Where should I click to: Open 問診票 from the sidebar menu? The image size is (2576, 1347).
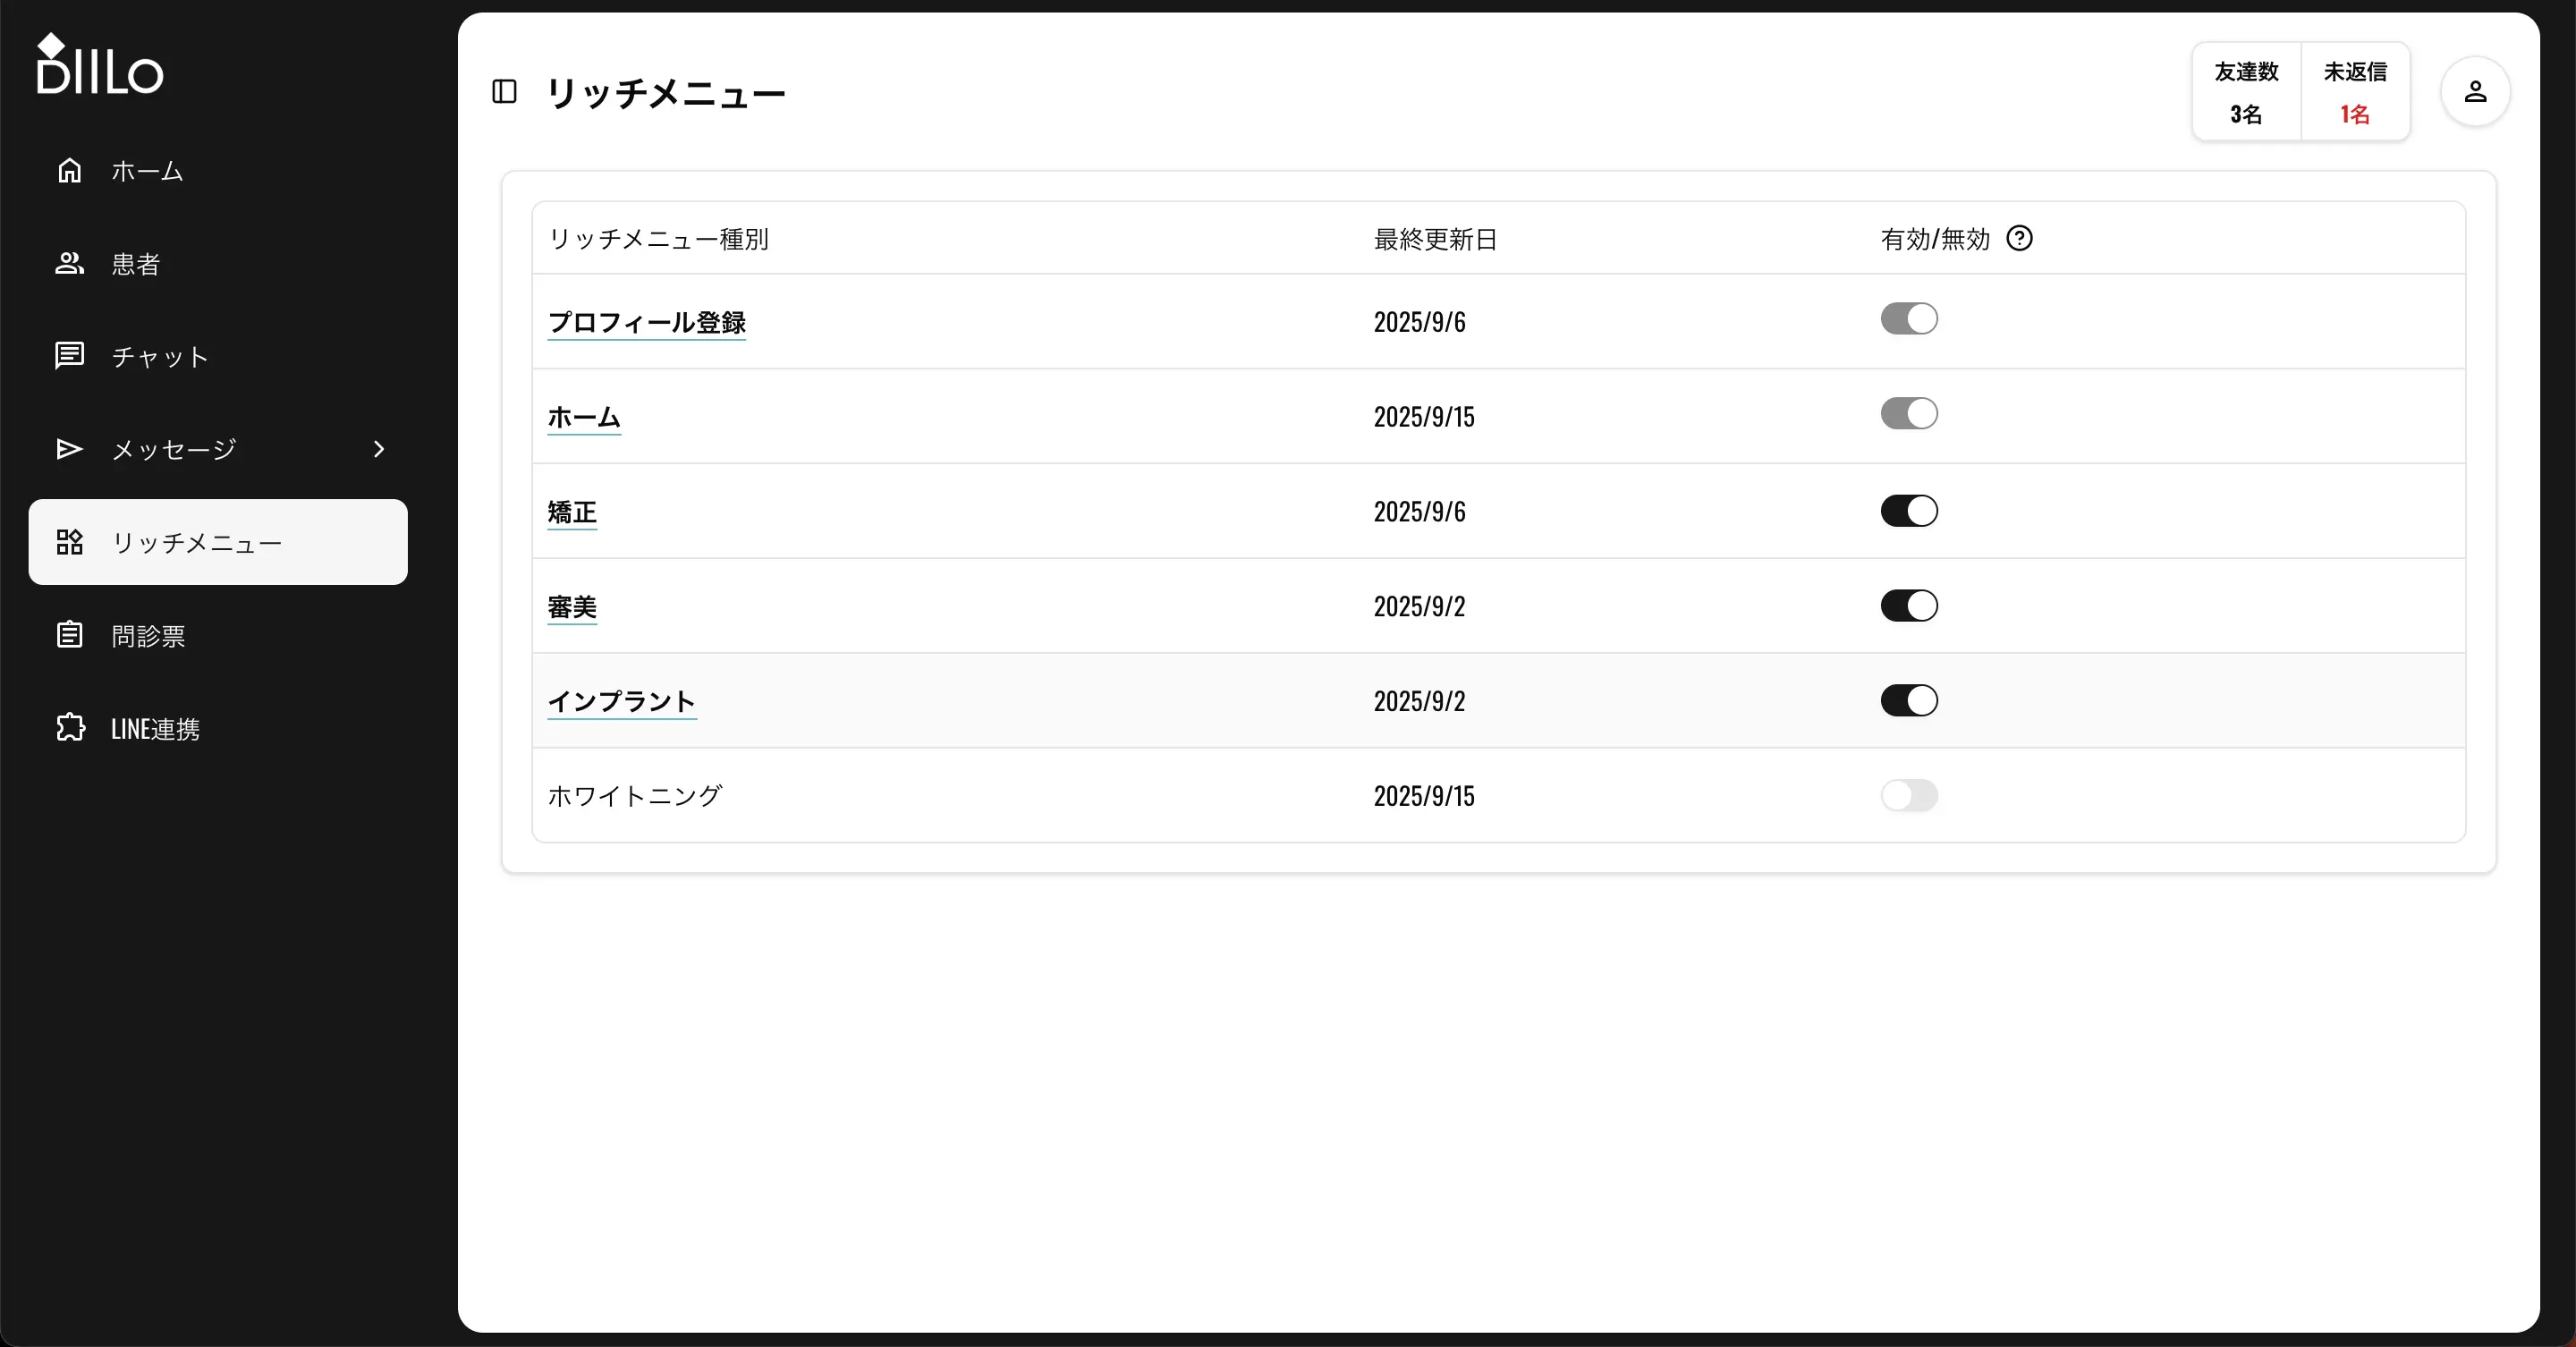click(148, 635)
